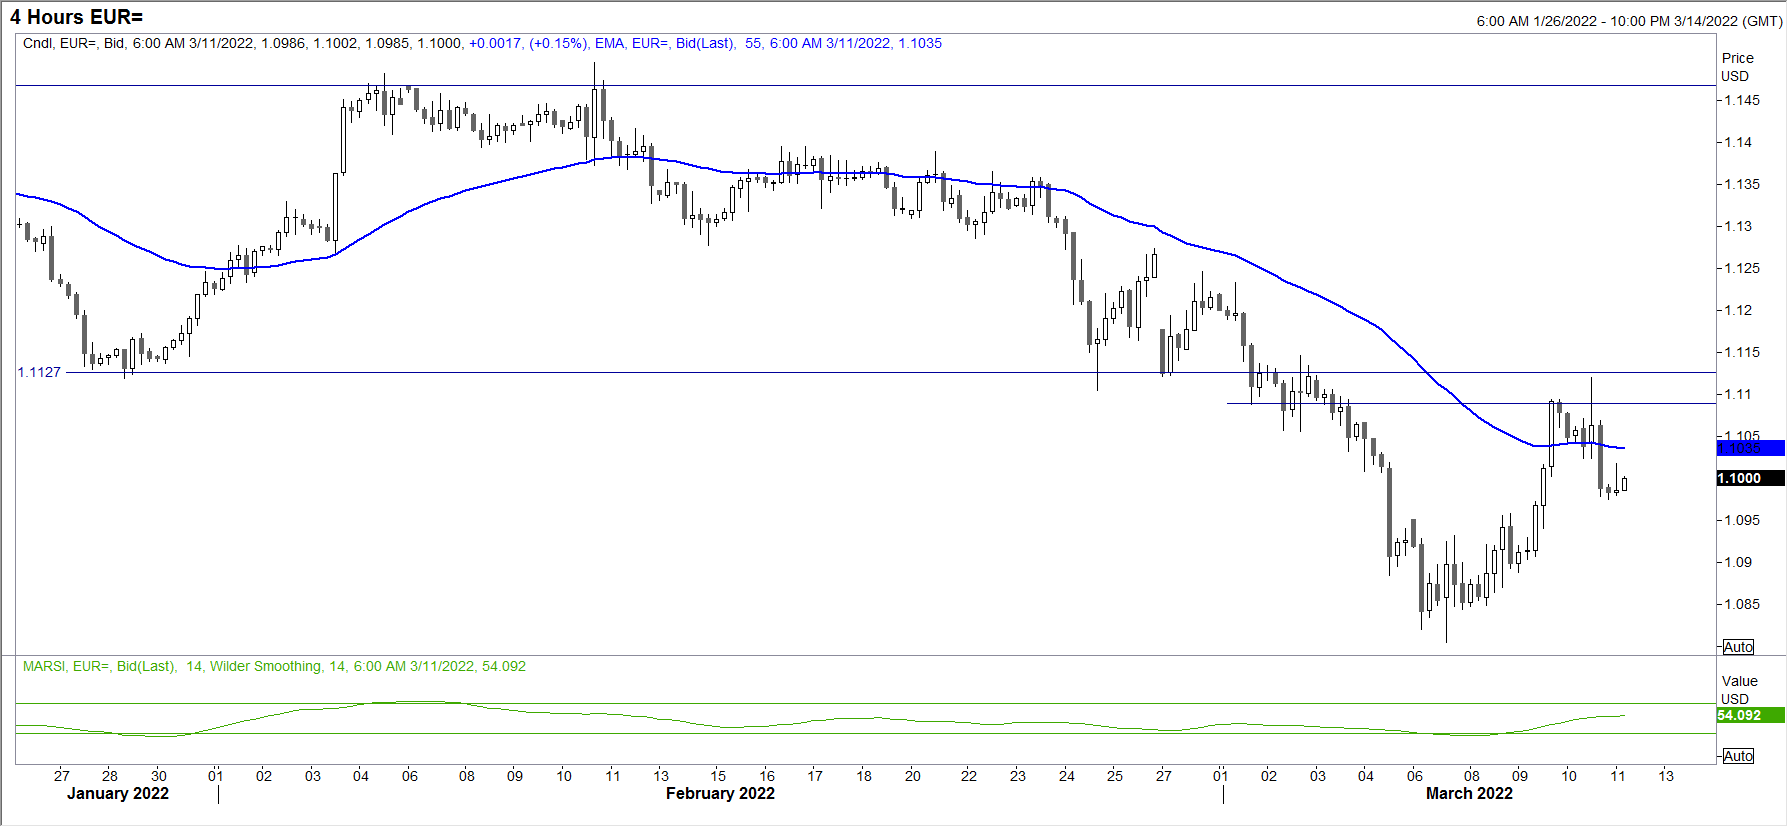
Task: Click the 25 date label on time axis
Action: point(1115,775)
